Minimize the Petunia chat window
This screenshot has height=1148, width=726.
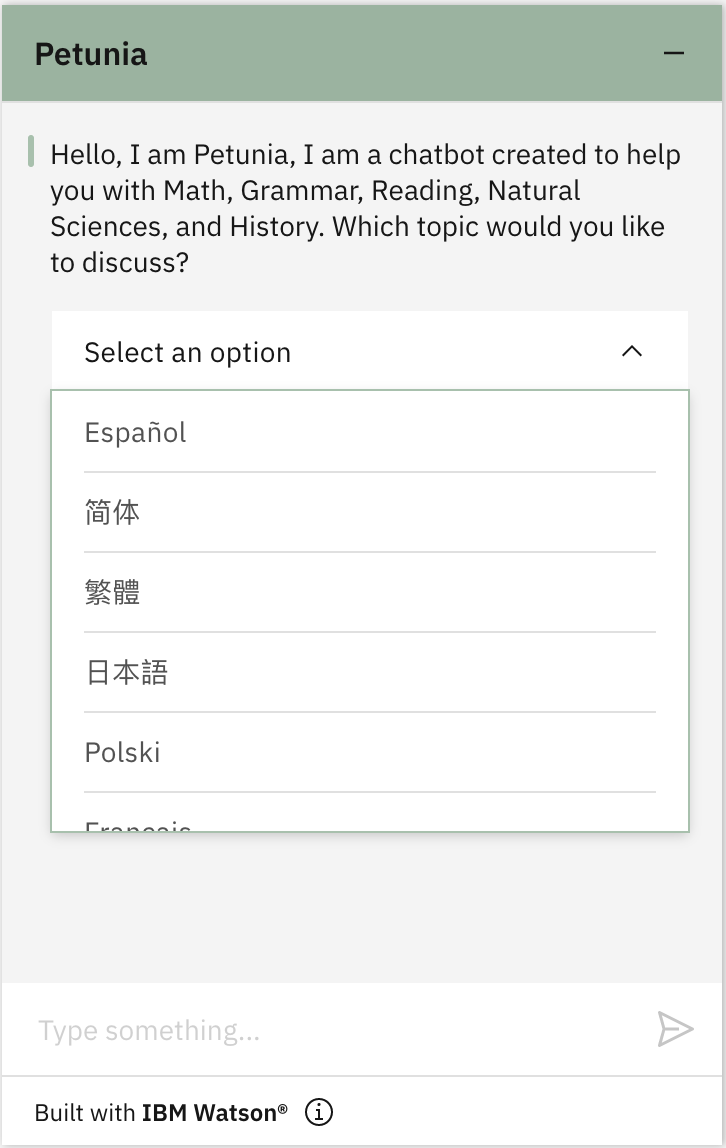pos(673,53)
